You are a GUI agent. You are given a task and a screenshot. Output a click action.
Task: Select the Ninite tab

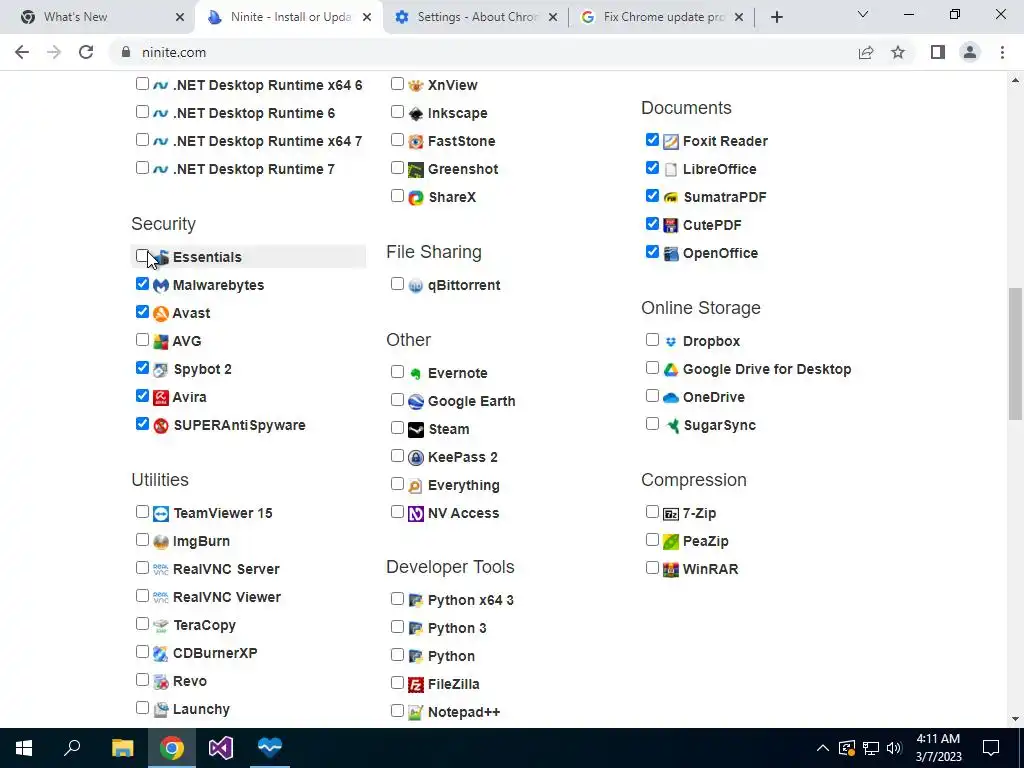click(291, 18)
